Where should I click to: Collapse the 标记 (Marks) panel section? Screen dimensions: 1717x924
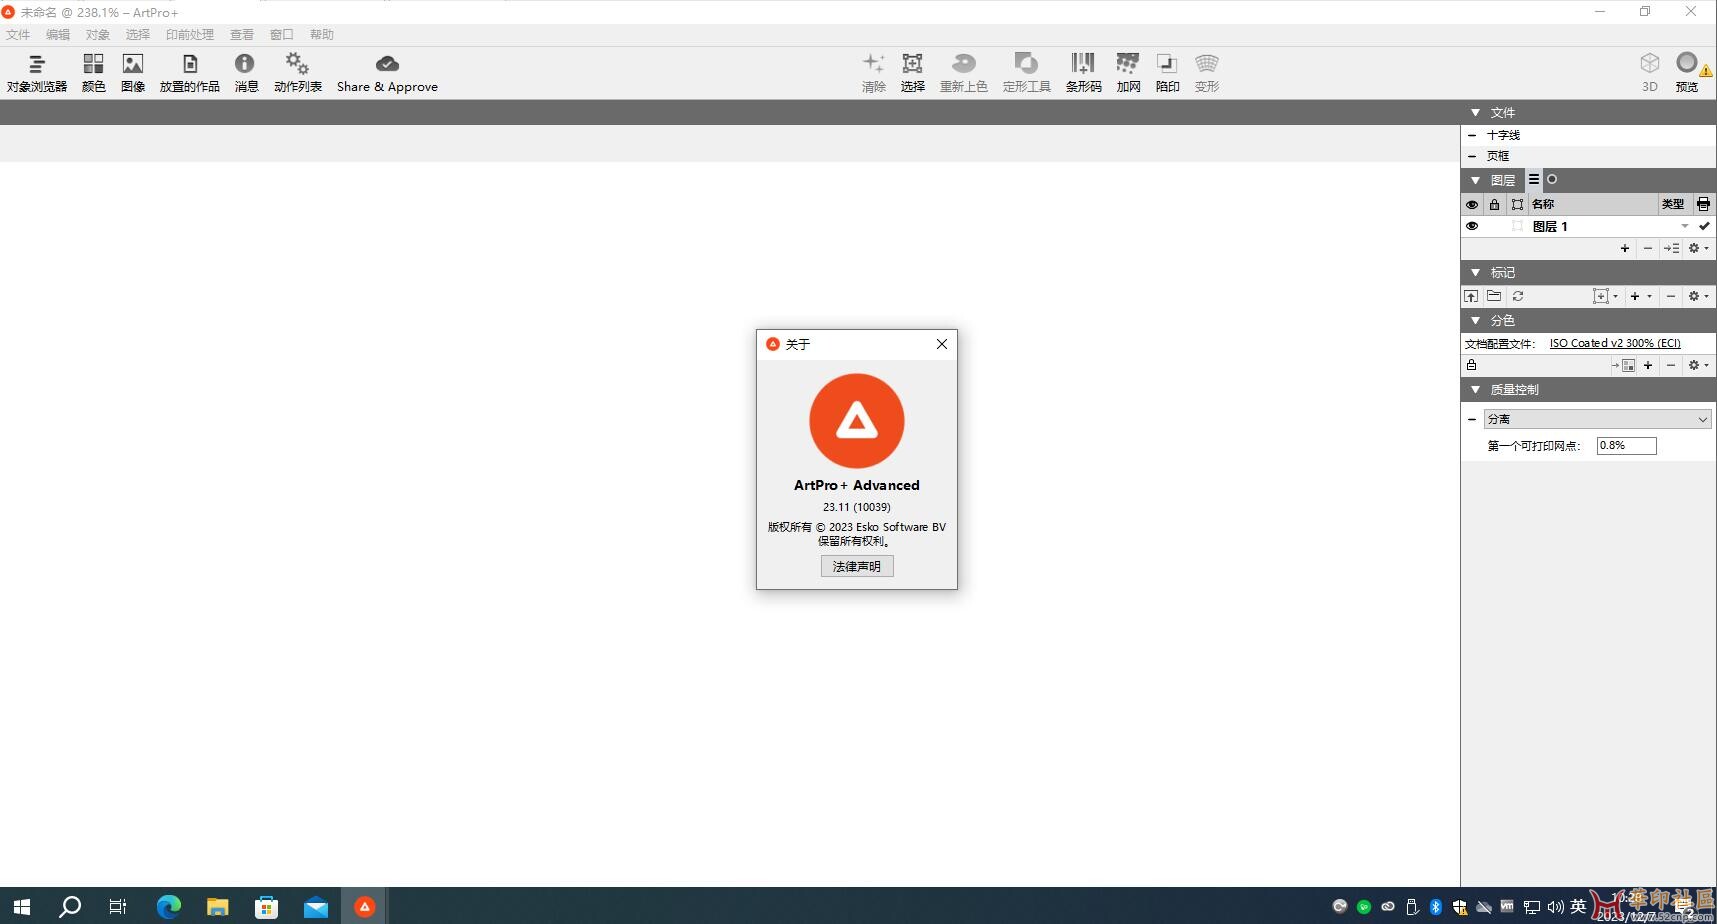point(1475,272)
